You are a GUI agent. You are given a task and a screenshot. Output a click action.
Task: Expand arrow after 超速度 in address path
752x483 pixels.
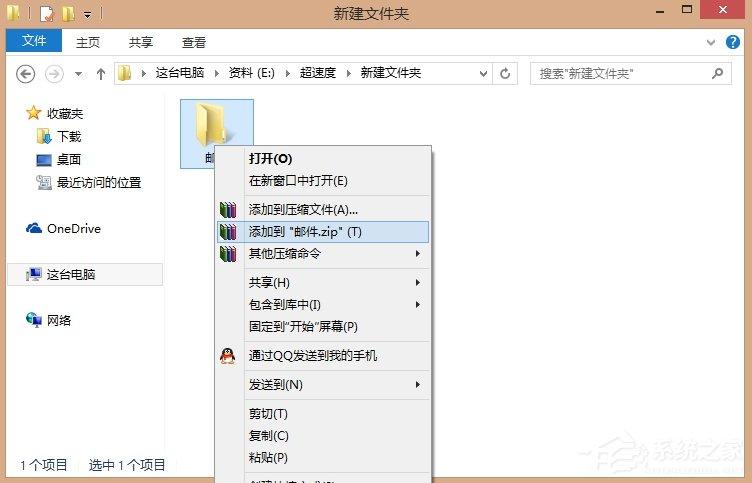click(x=349, y=73)
